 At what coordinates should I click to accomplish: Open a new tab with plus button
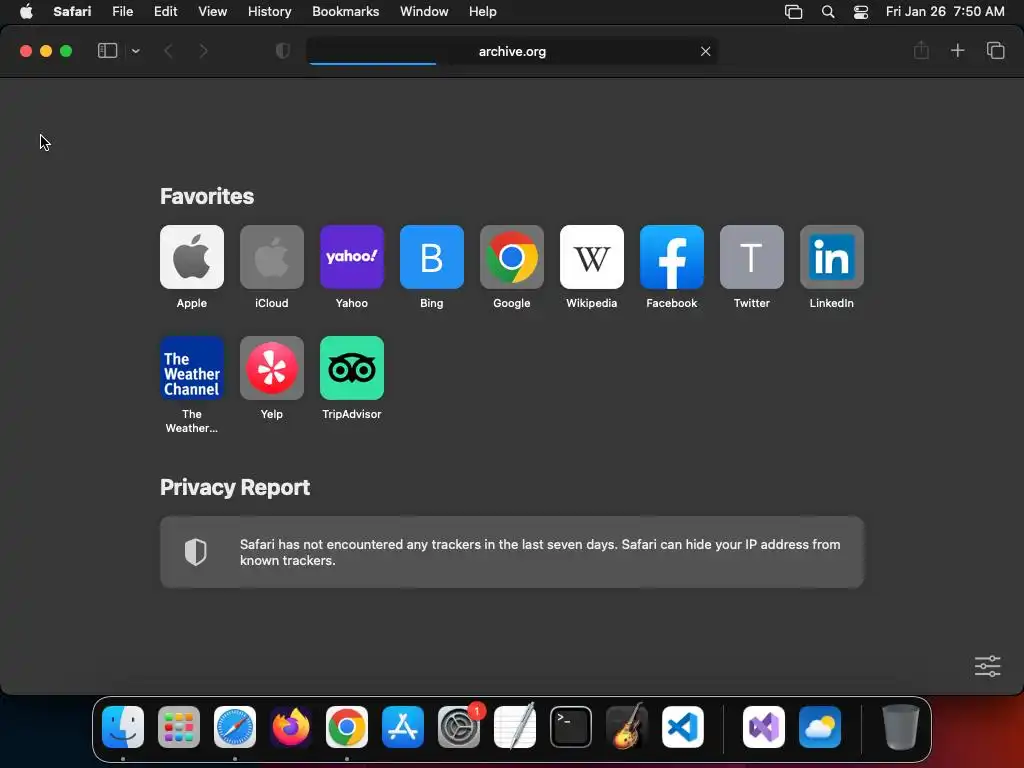point(957,50)
